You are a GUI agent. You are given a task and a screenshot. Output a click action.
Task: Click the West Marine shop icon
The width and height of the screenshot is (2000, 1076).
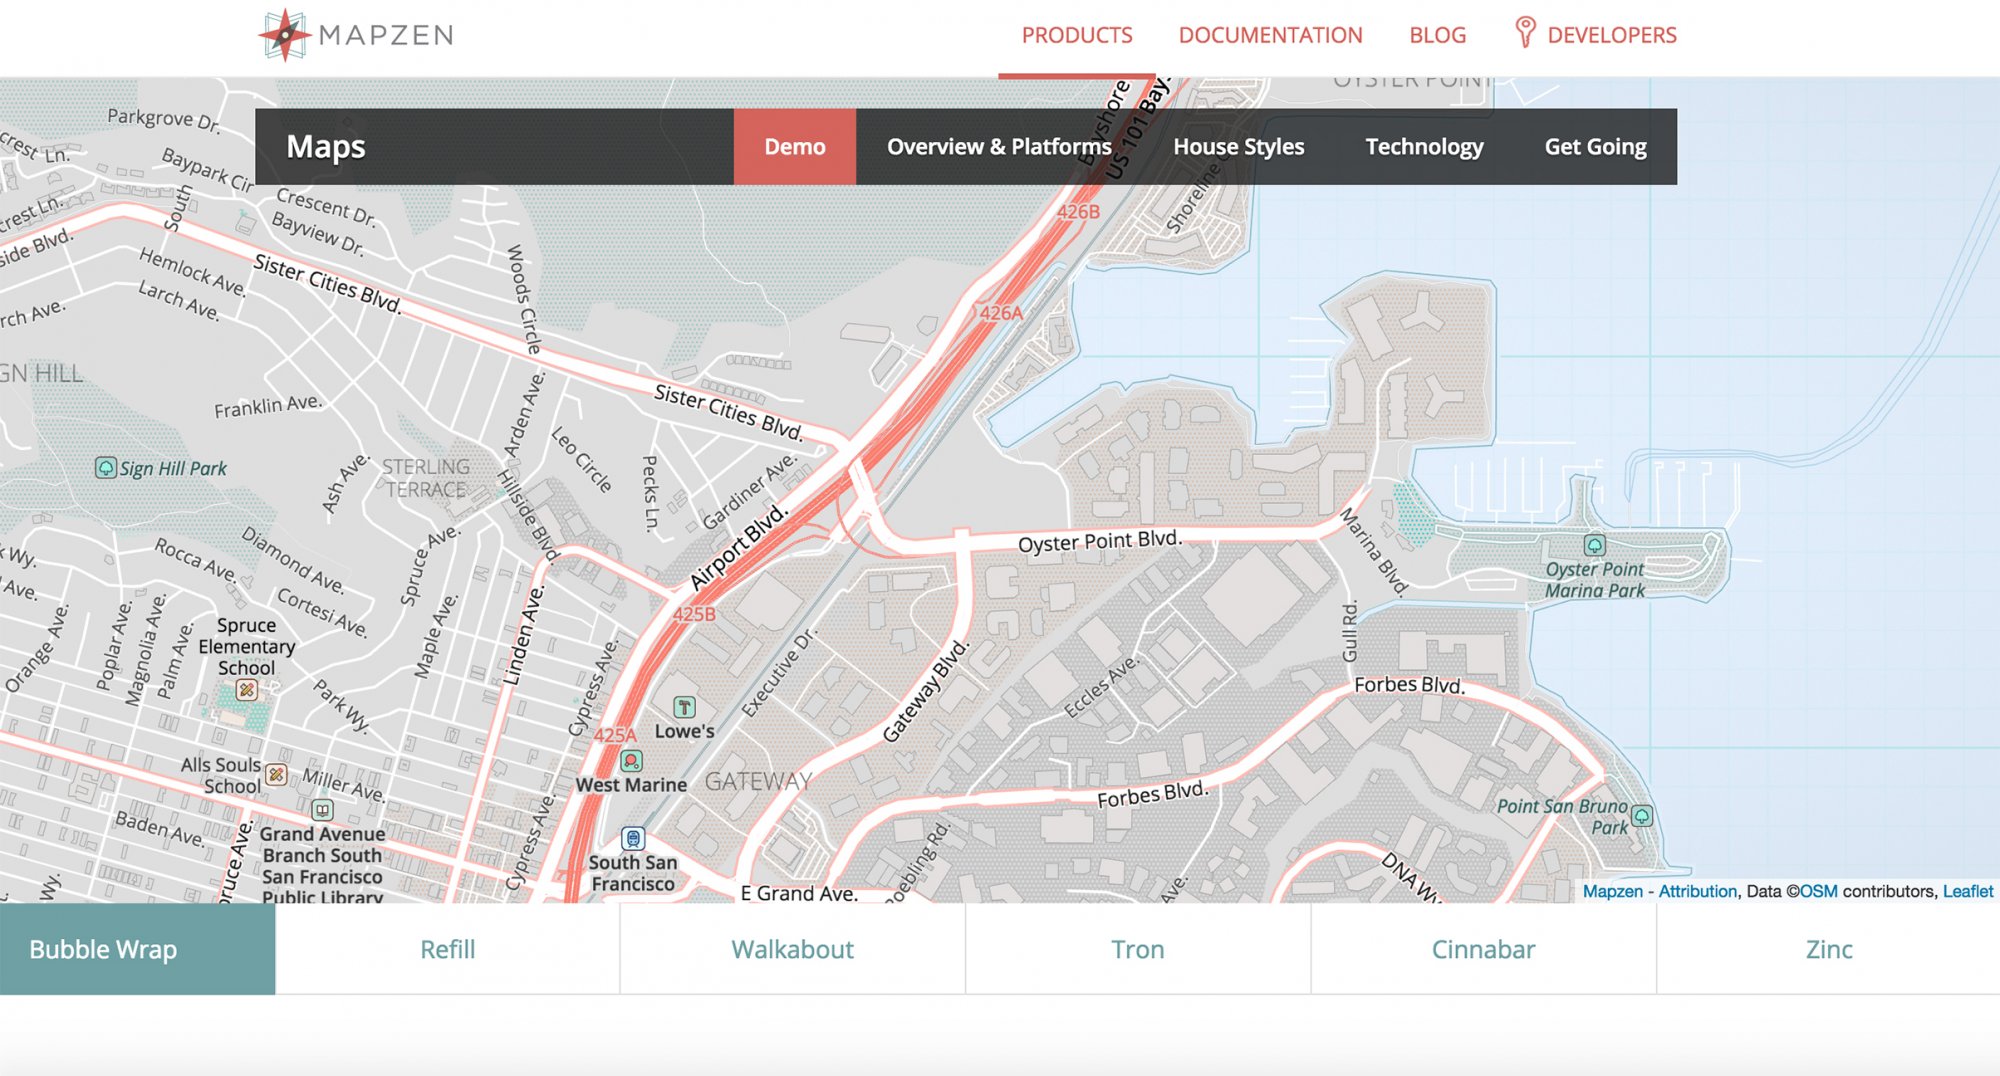(x=631, y=761)
